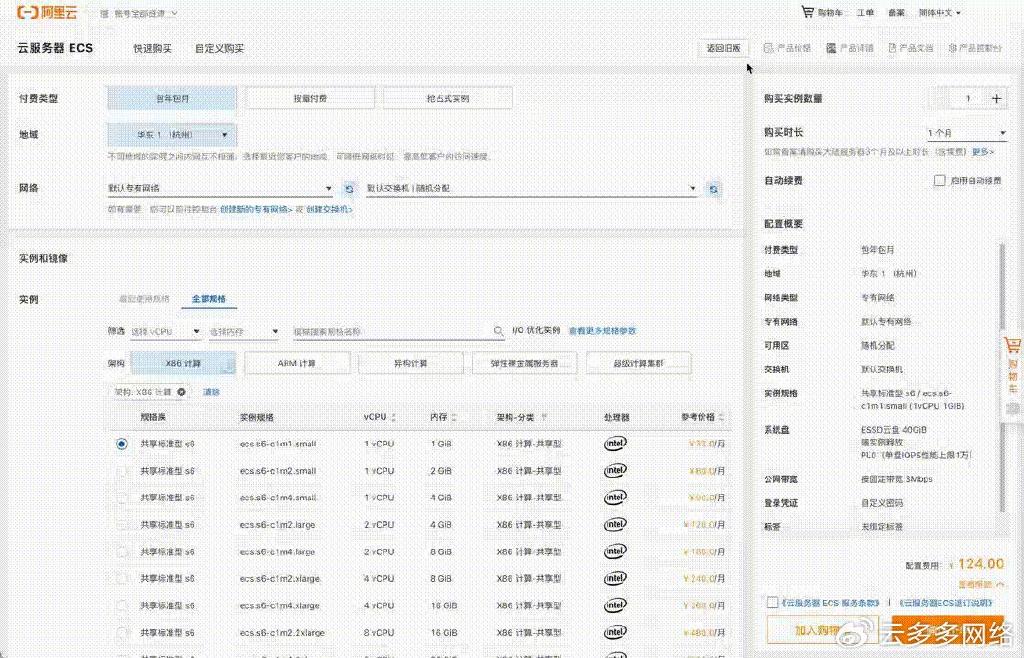The width and height of the screenshot is (1024, 658).
Task: Remove the 架构: X86 计算 filter tag
Action: point(182,392)
